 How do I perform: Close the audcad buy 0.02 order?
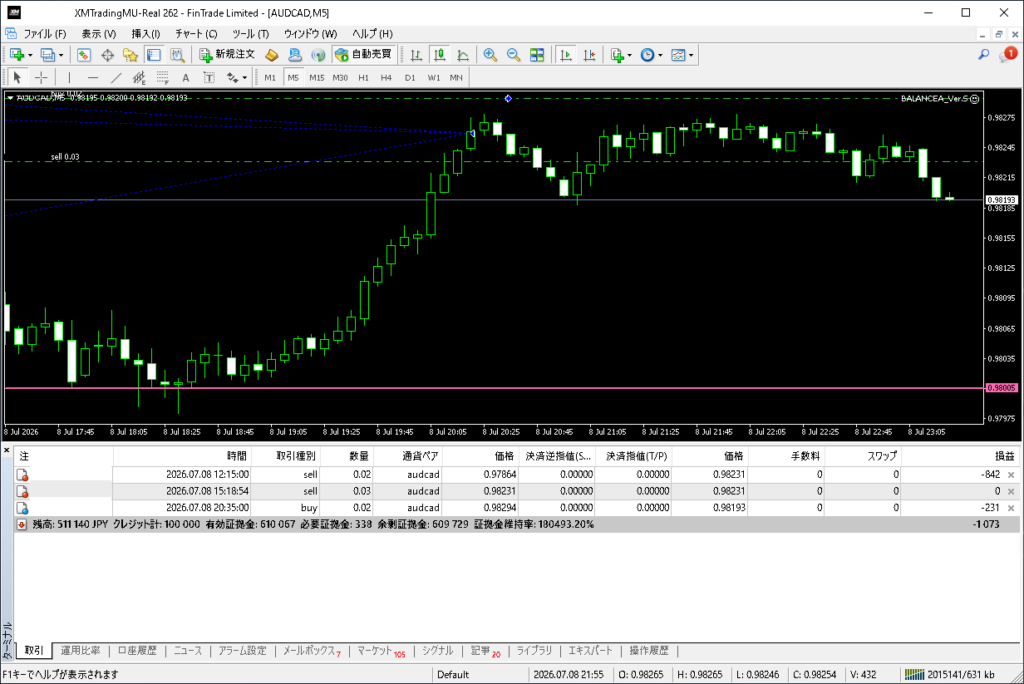coord(1011,508)
